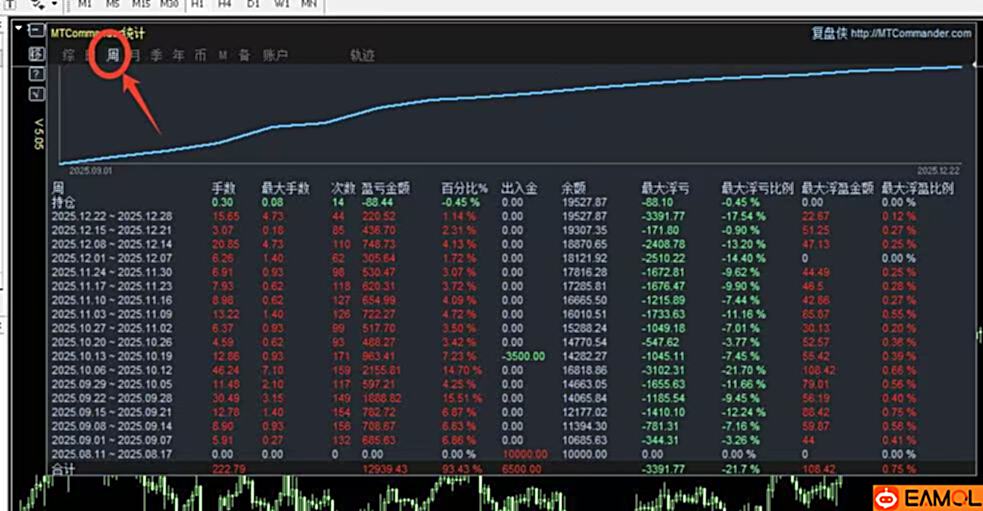Click the question mark help icon

[36, 73]
